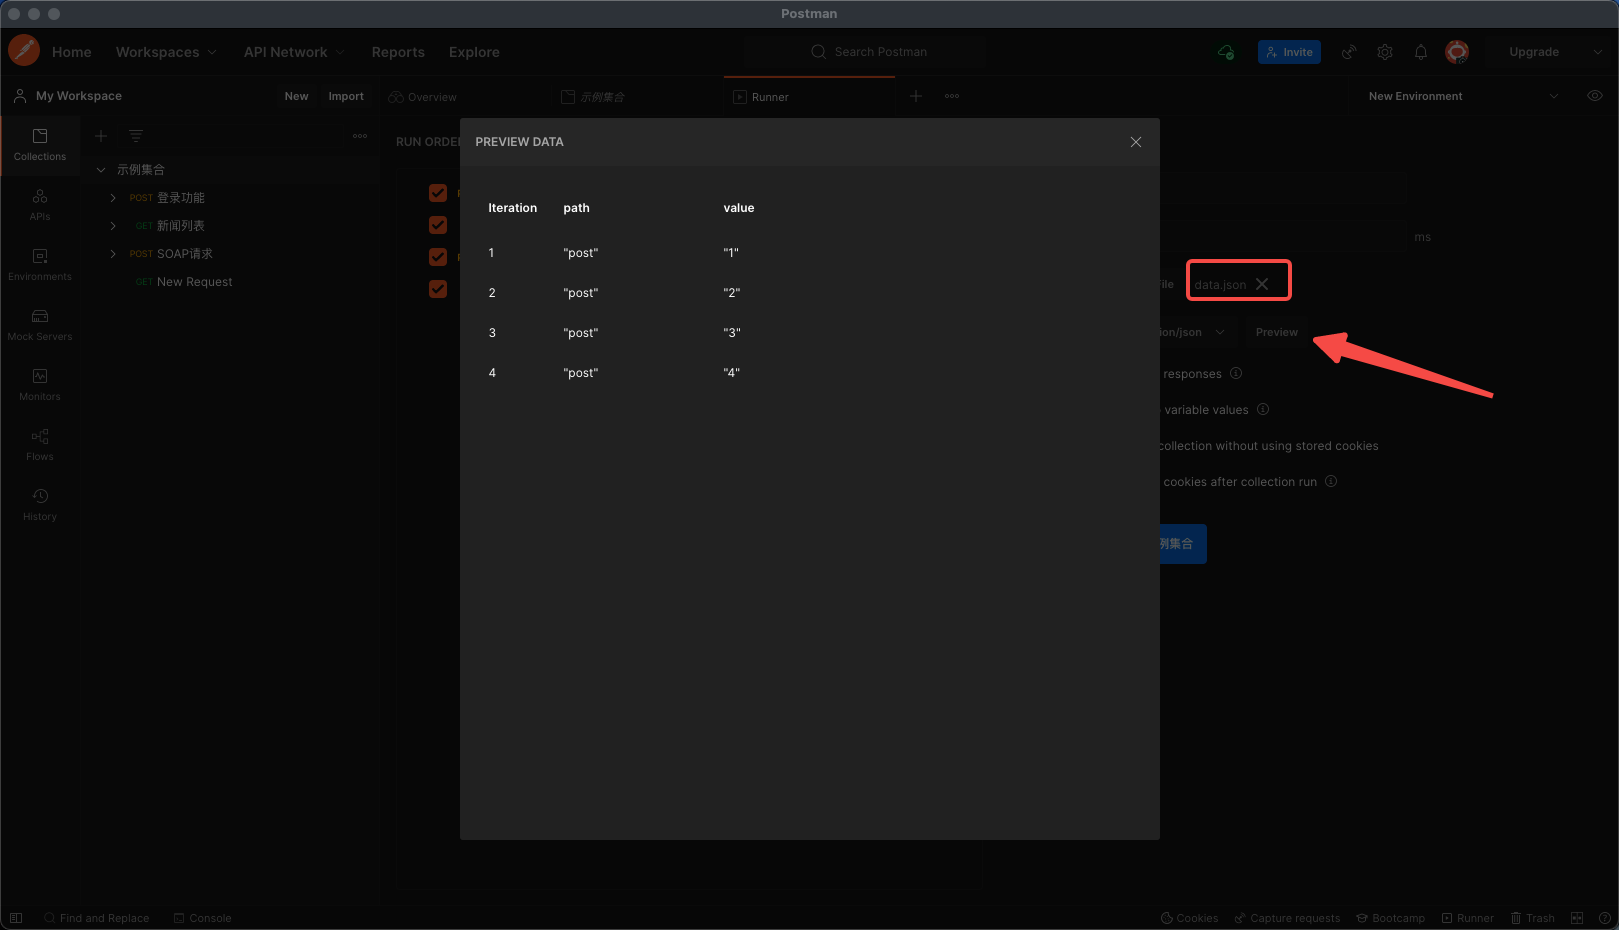The width and height of the screenshot is (1619, 930).
Task: Expand the SOAP请求 request
Action: [113, 254]
